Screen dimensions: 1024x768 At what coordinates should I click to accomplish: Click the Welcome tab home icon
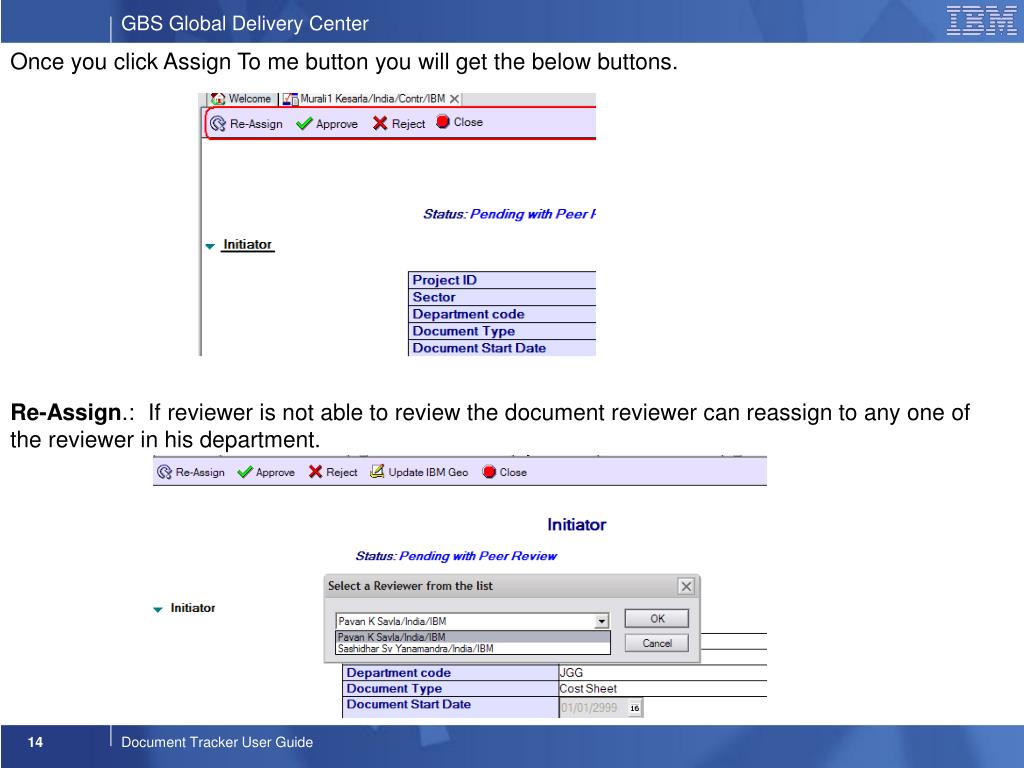click(x=218, y=99)
